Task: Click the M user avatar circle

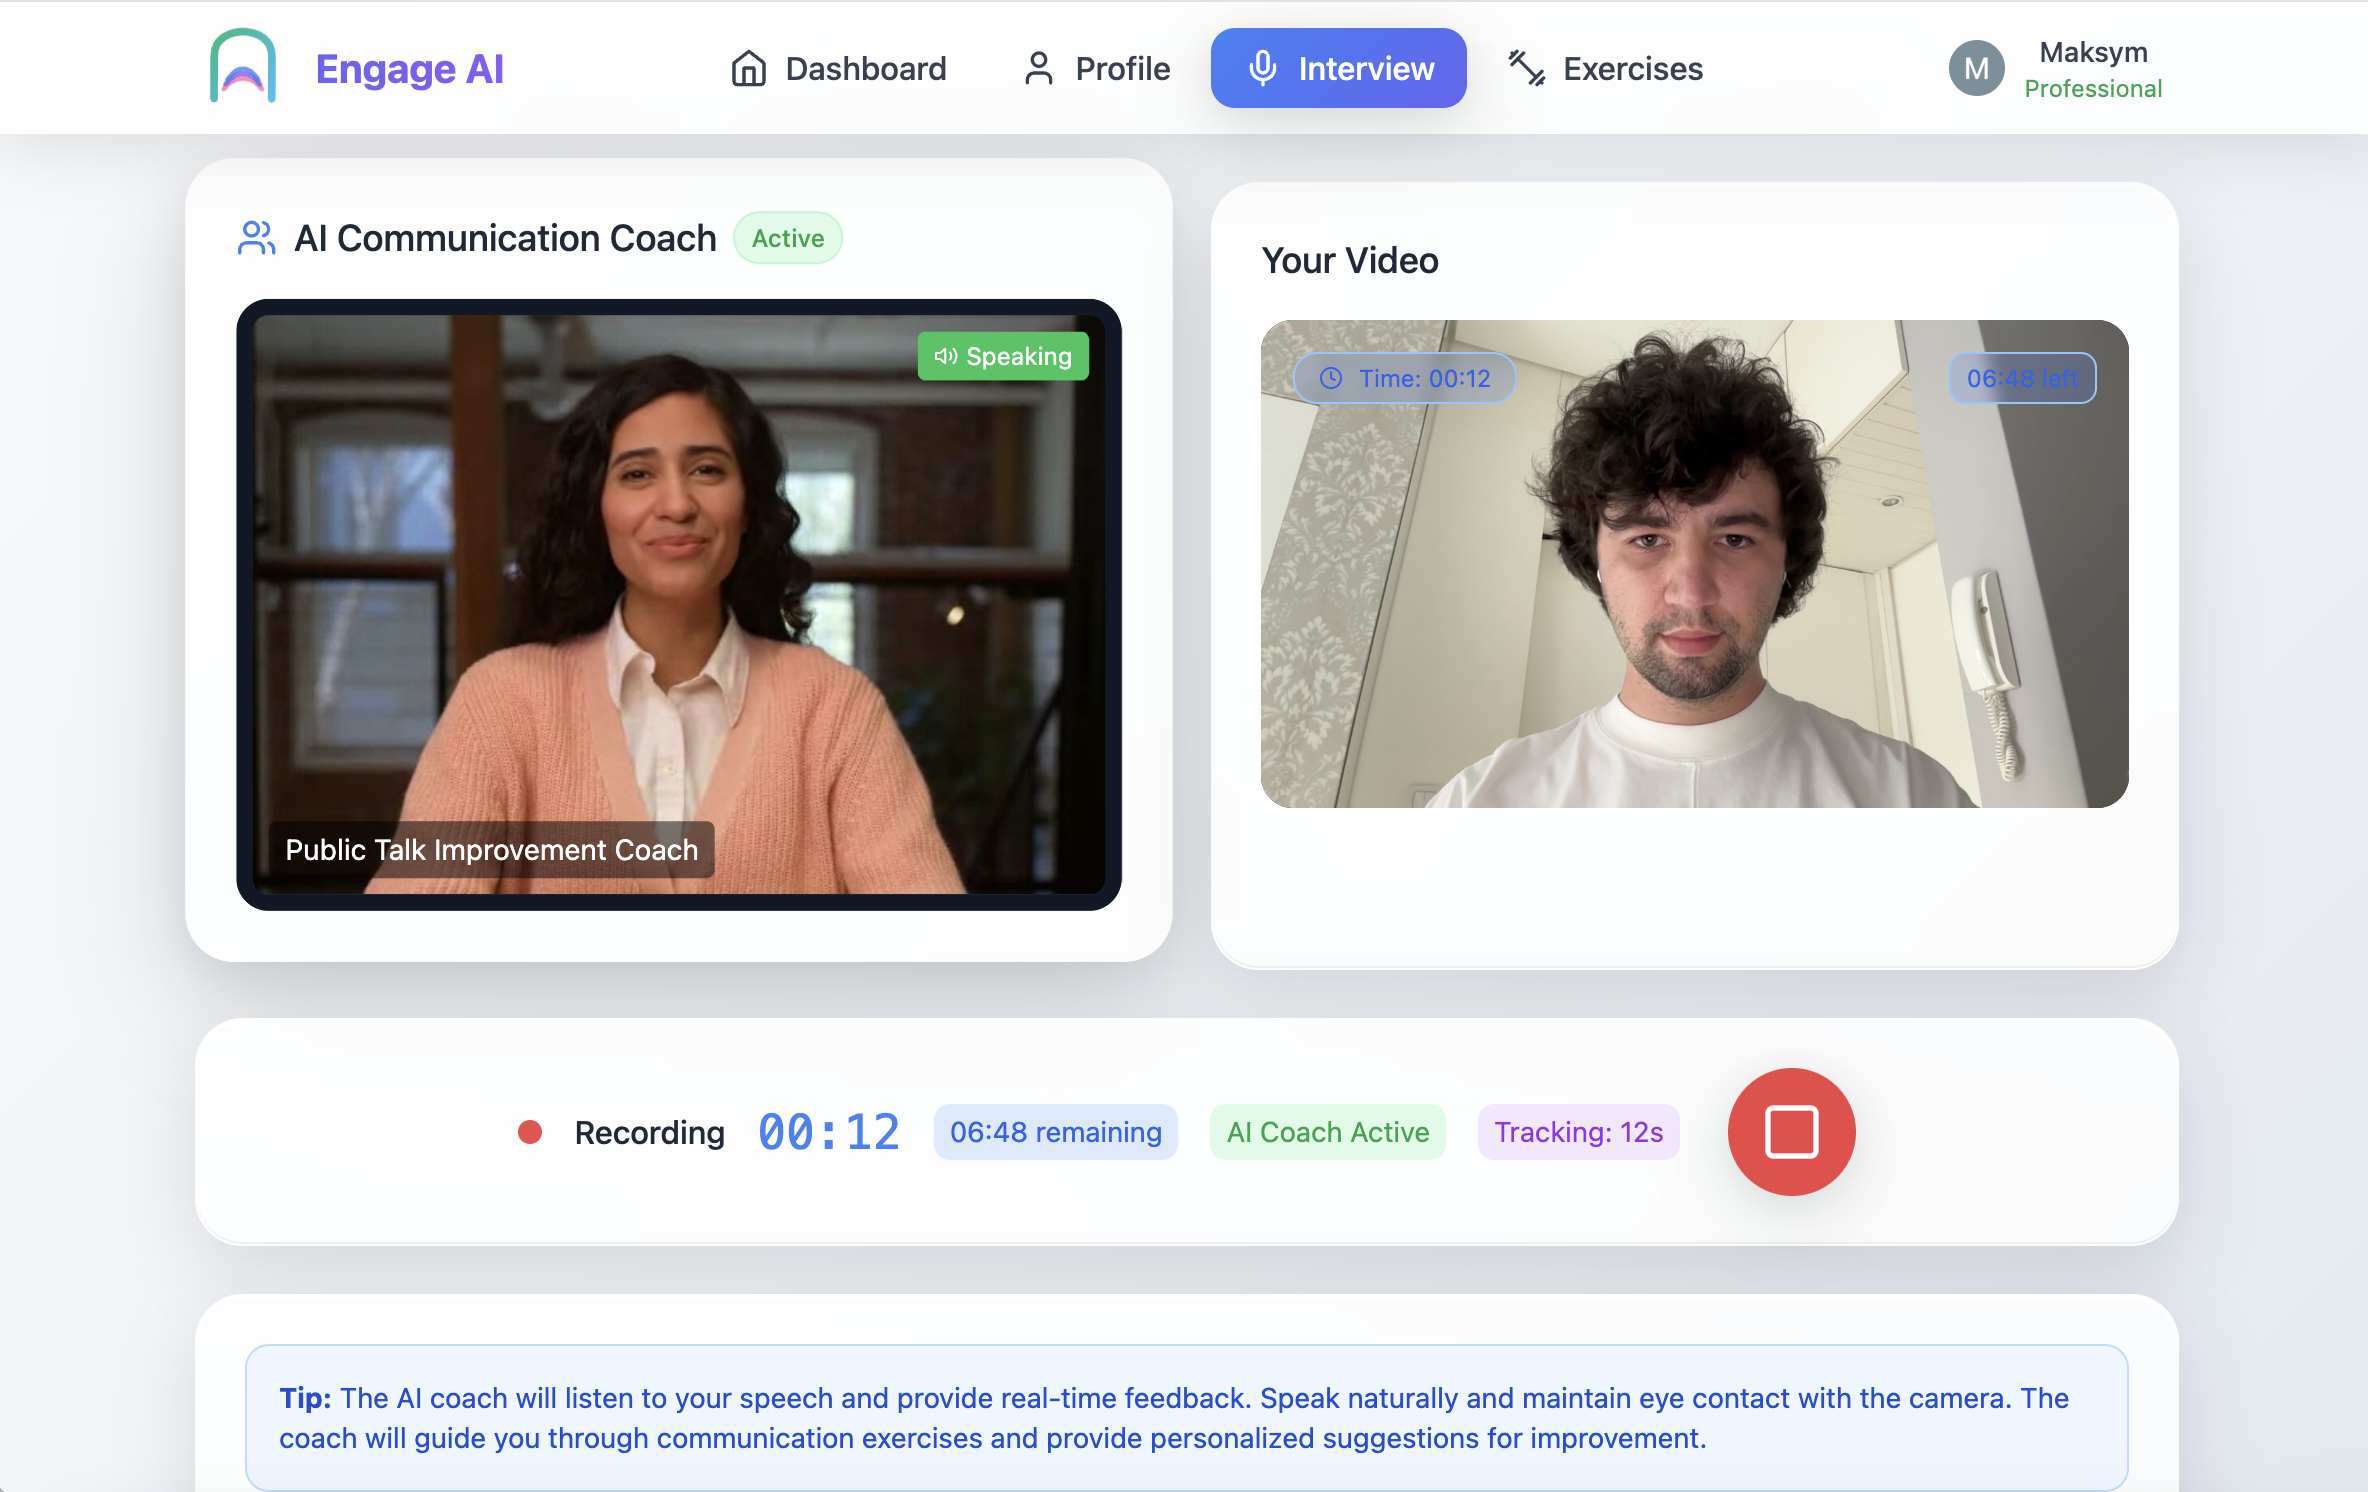Action: coord(1976,68)
